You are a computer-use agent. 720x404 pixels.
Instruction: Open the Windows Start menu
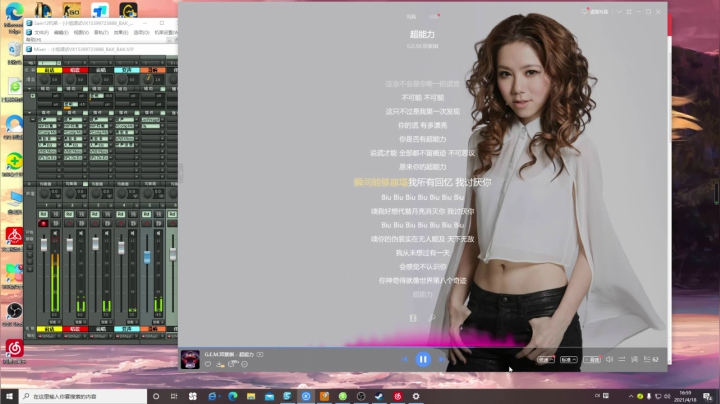(9, 396)
